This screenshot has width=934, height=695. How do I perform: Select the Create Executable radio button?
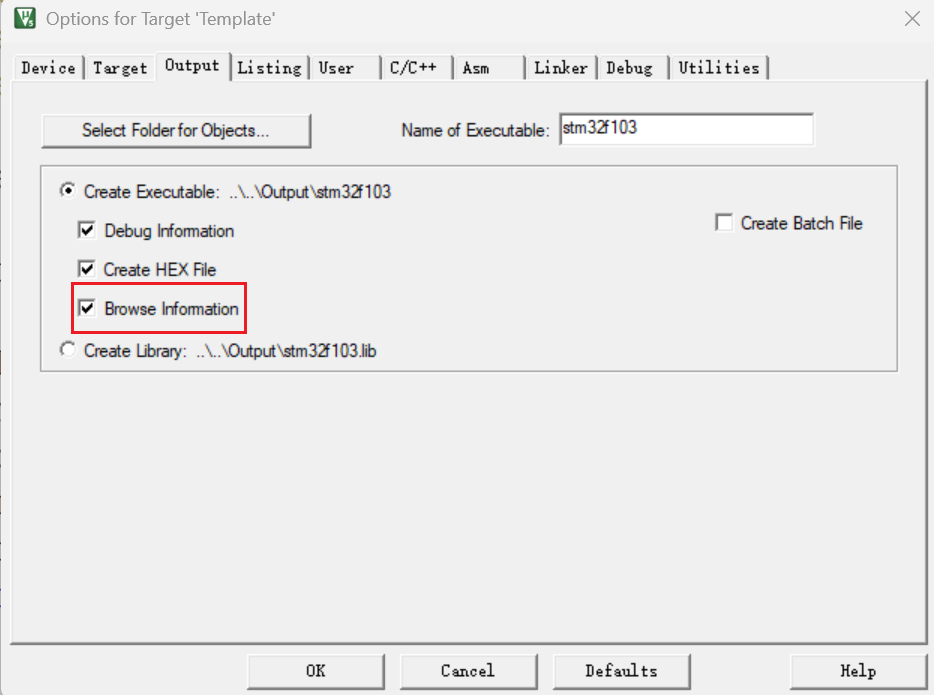point(68,191)
